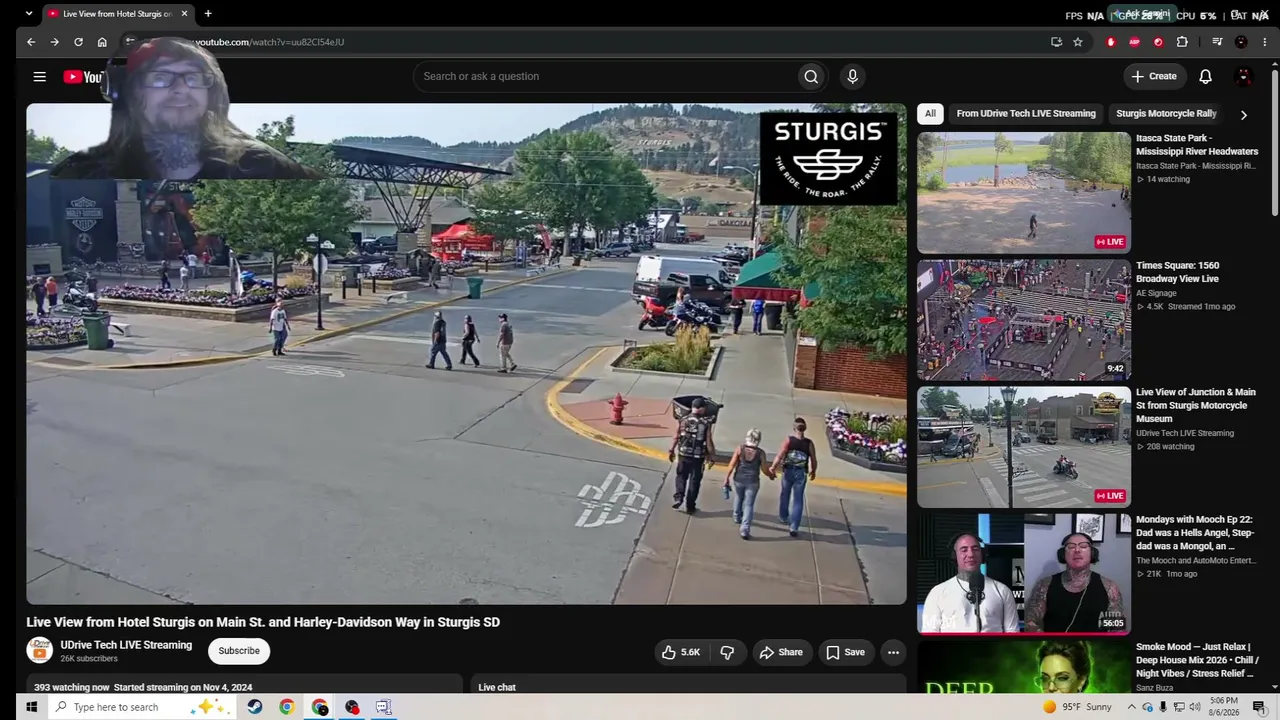Screen dimensions: 1280x720
Task: Click the Create button
Action: [x=1154, y=76]
